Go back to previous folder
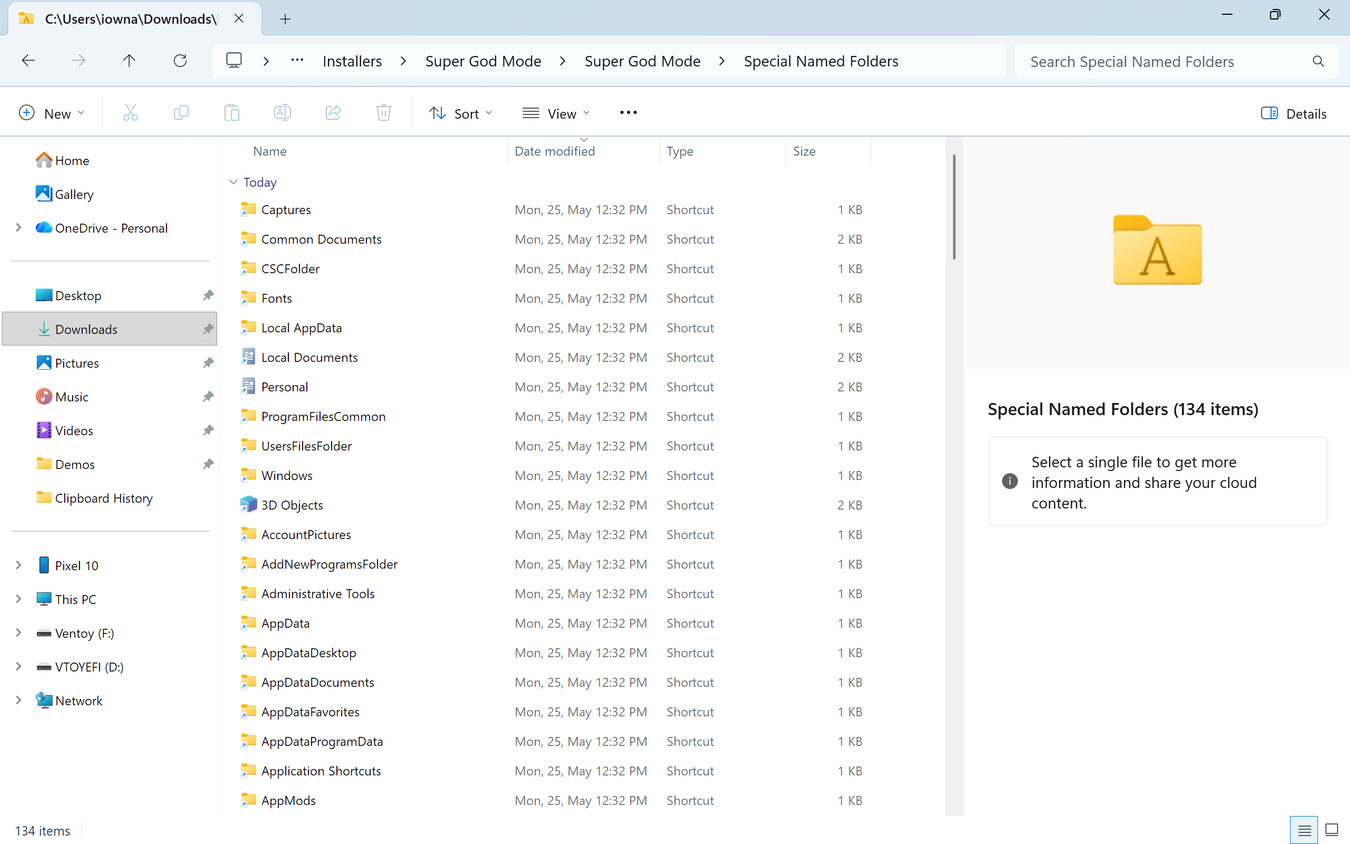 28,61
